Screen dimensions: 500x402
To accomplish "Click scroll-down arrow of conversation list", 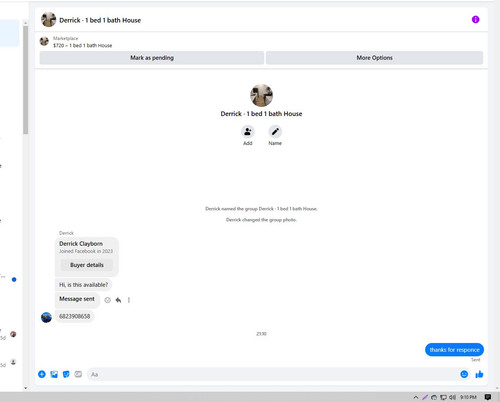I will 25,388.
